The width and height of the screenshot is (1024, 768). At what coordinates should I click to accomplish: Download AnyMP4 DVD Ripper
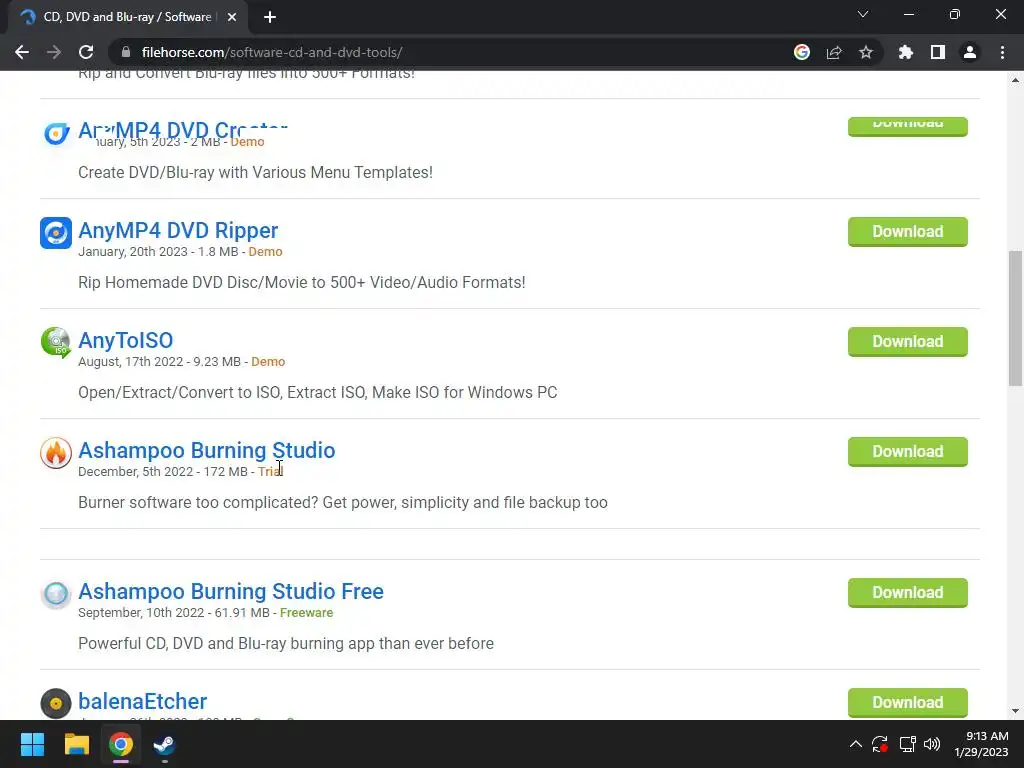point(908,232)
